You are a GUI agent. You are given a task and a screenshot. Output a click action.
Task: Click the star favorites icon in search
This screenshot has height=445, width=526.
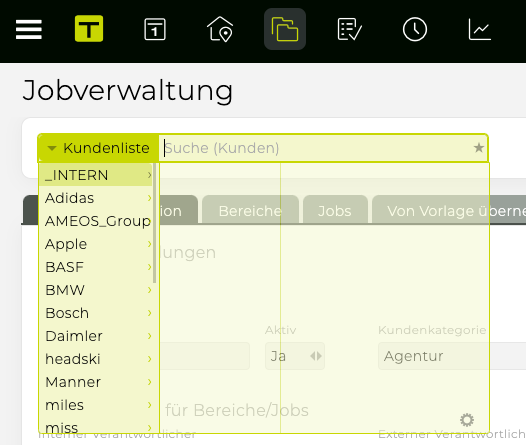point(479,148)
